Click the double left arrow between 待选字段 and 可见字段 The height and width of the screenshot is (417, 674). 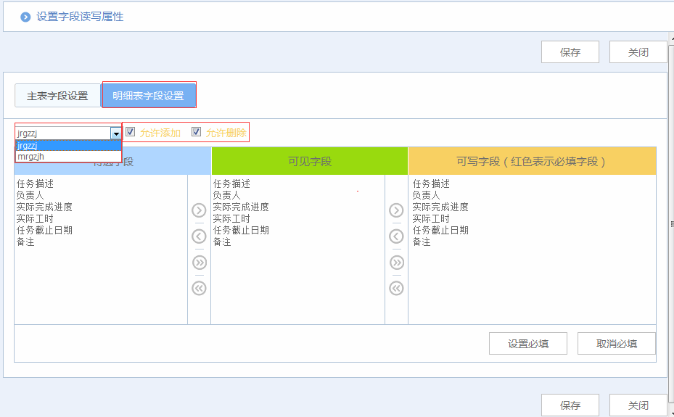tap(198, 288)
